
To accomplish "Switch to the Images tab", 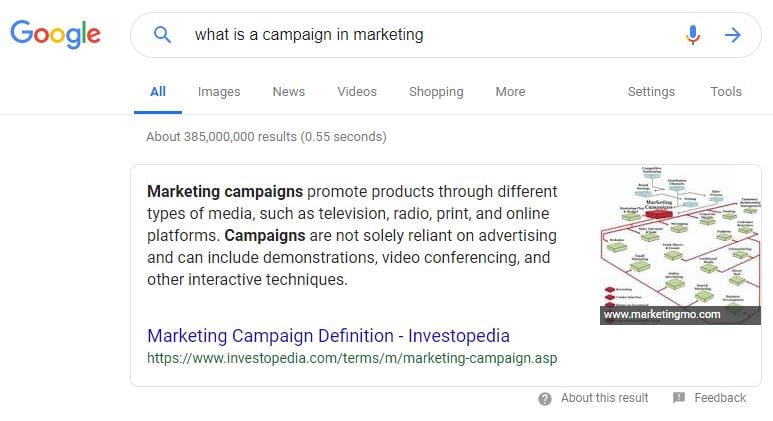I will tap(219, 92).
